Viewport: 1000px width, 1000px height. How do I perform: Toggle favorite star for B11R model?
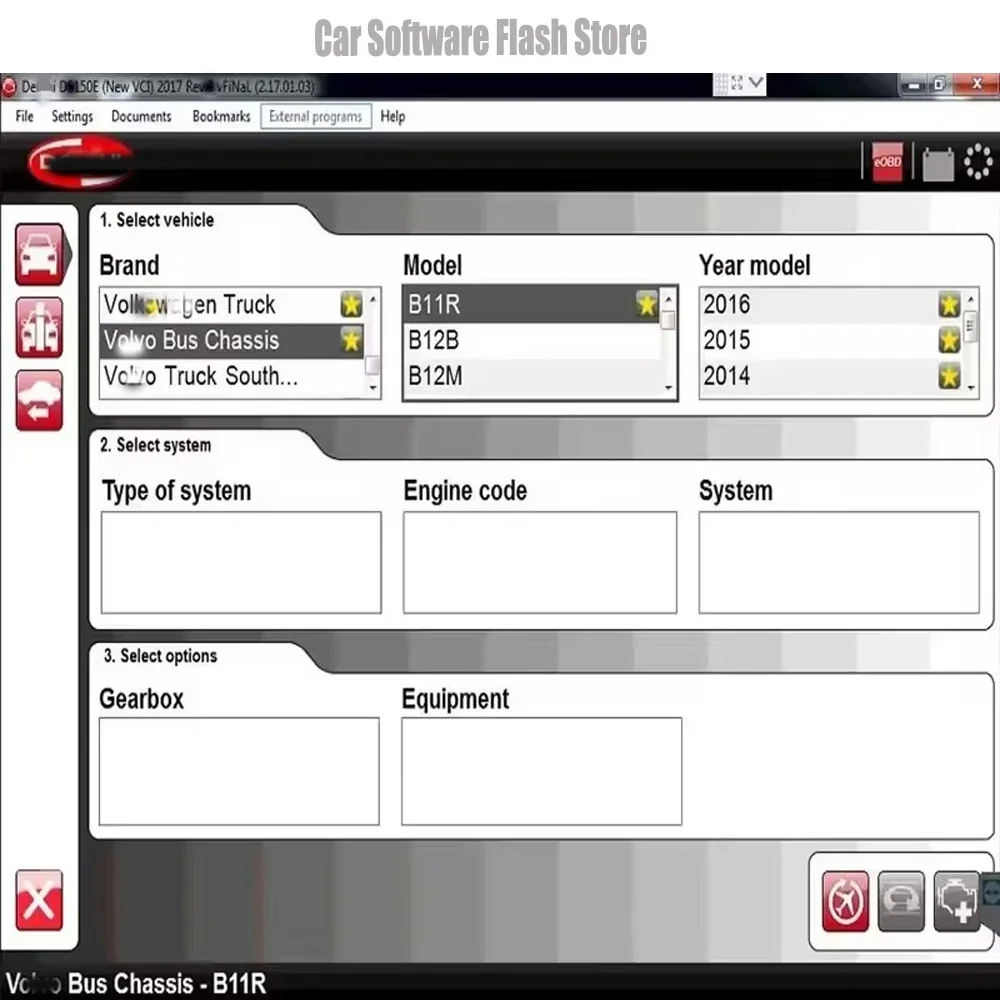pyautogui.click(x=647, y=304)
